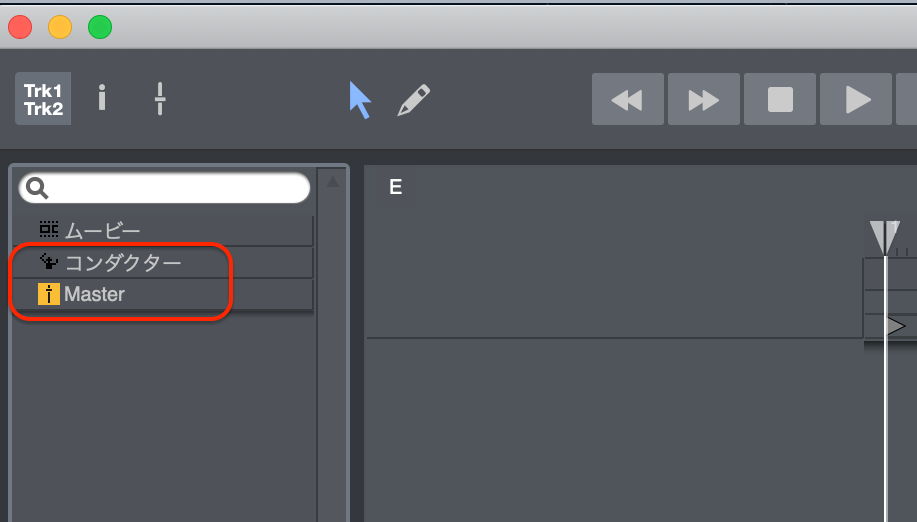Select the ムービー track
Screen dimensions: 917x522
click(163, 230)
